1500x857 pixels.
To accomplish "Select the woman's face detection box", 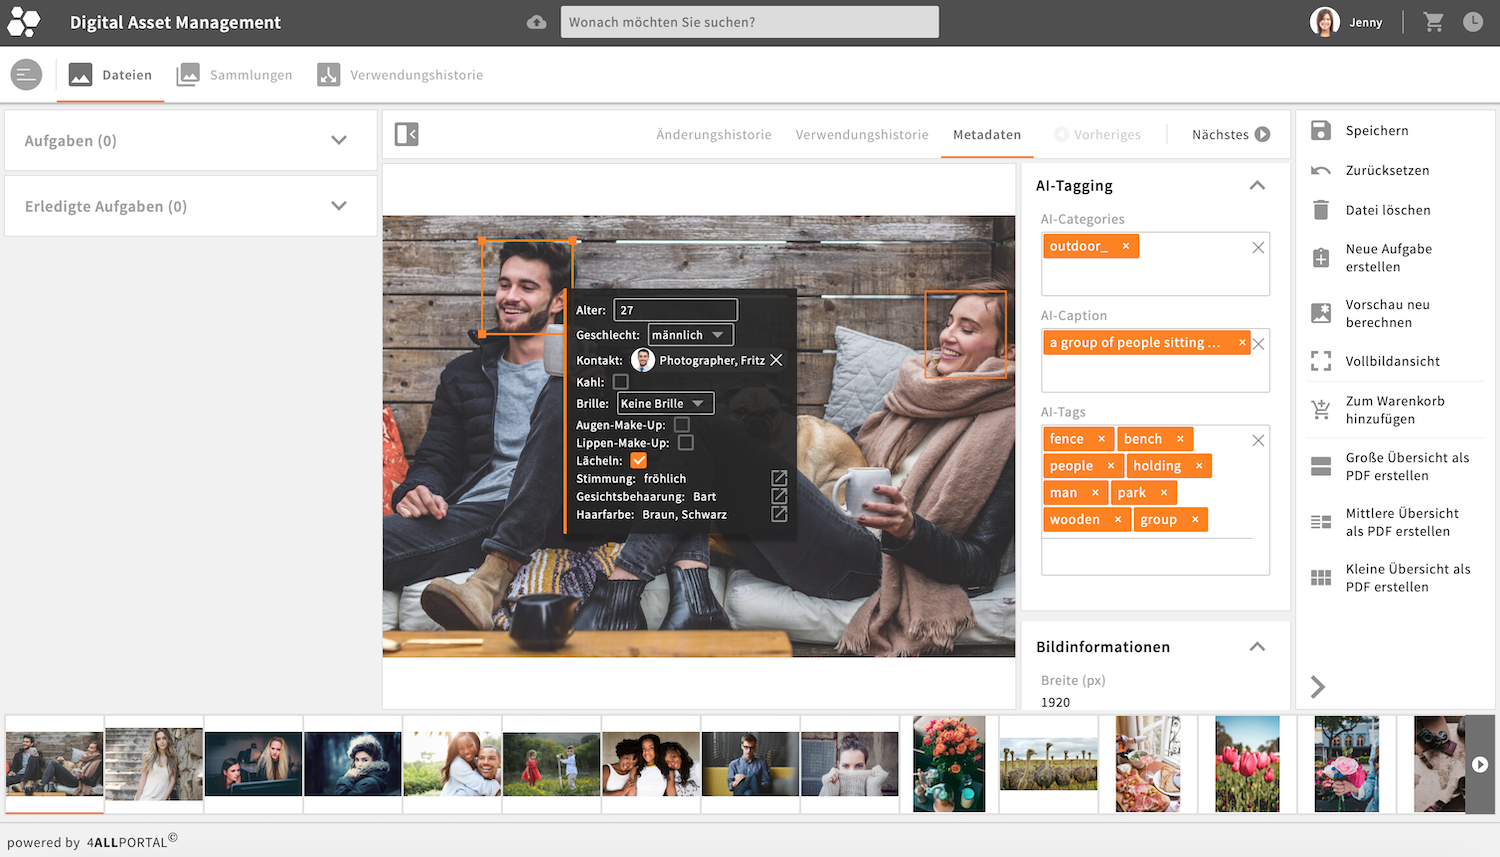I will 966,335.
